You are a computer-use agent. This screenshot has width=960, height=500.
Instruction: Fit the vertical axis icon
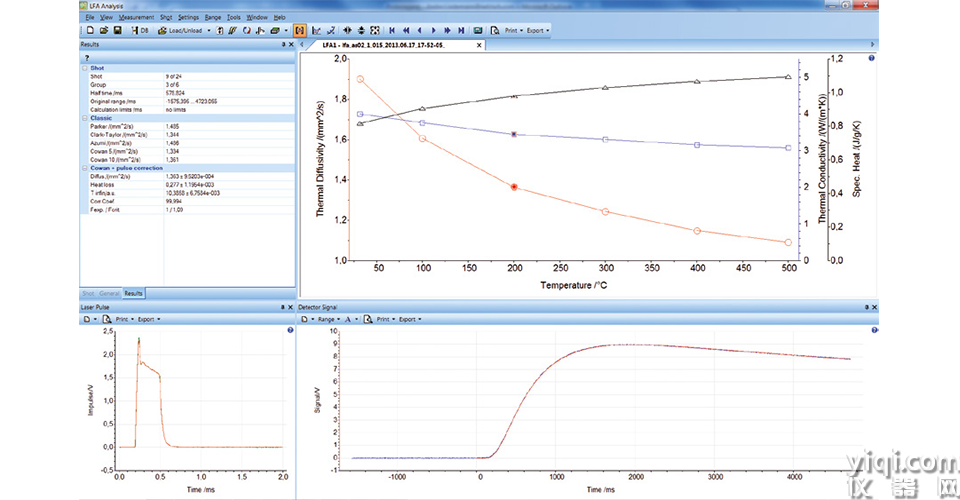click(x=361, y=30)
